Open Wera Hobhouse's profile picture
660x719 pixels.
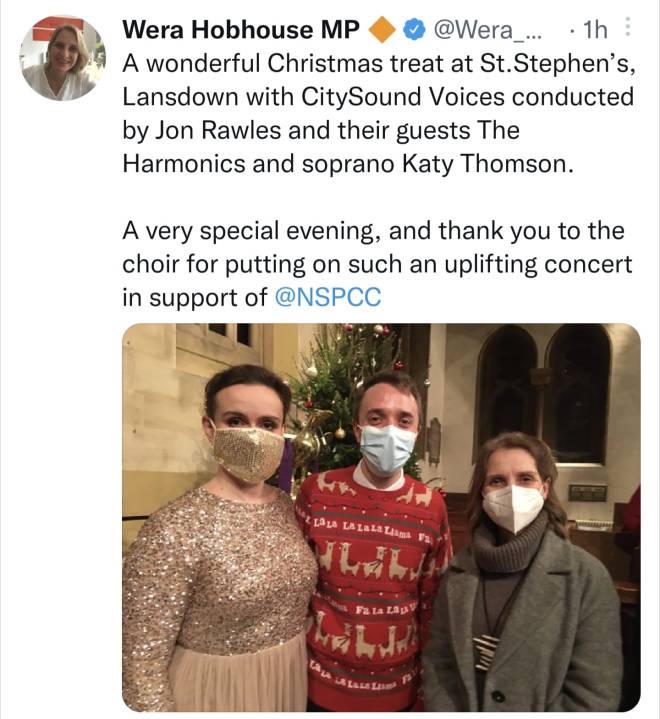(62, 58)
